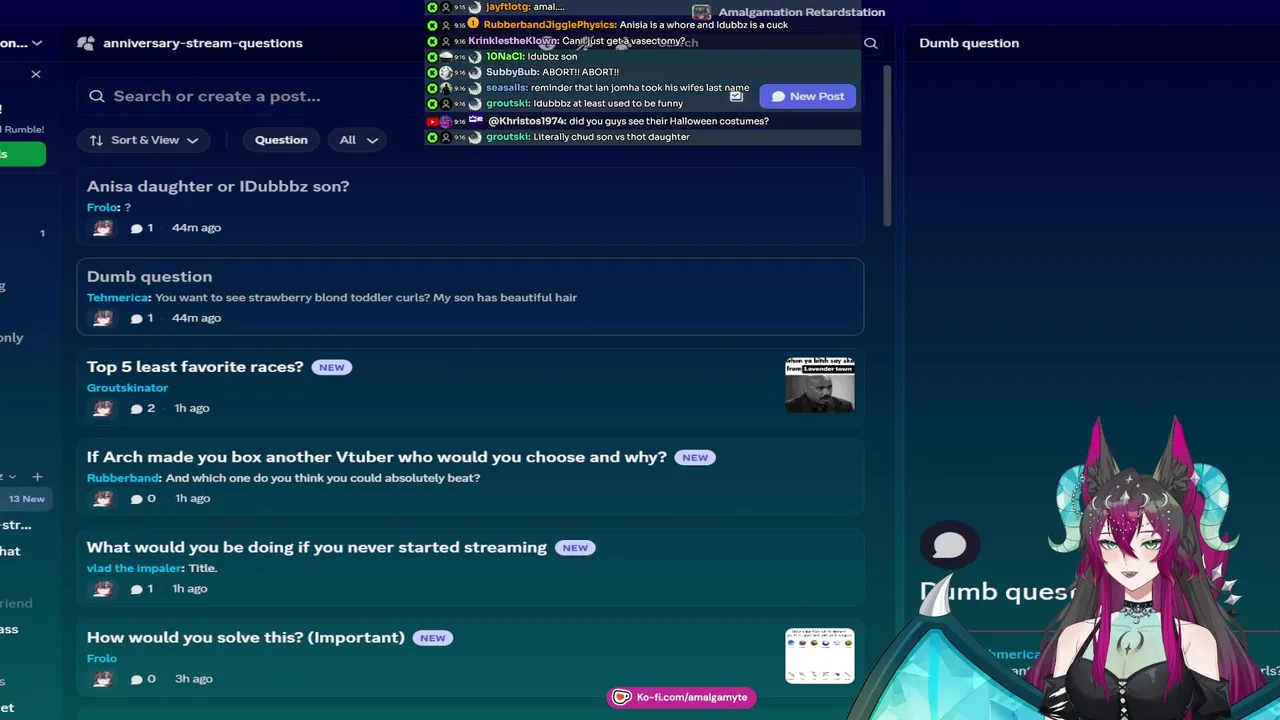1280x720 pixels.
Task: Open post "How would you solve this? (Important)"
Action: [x=246, y=637]
